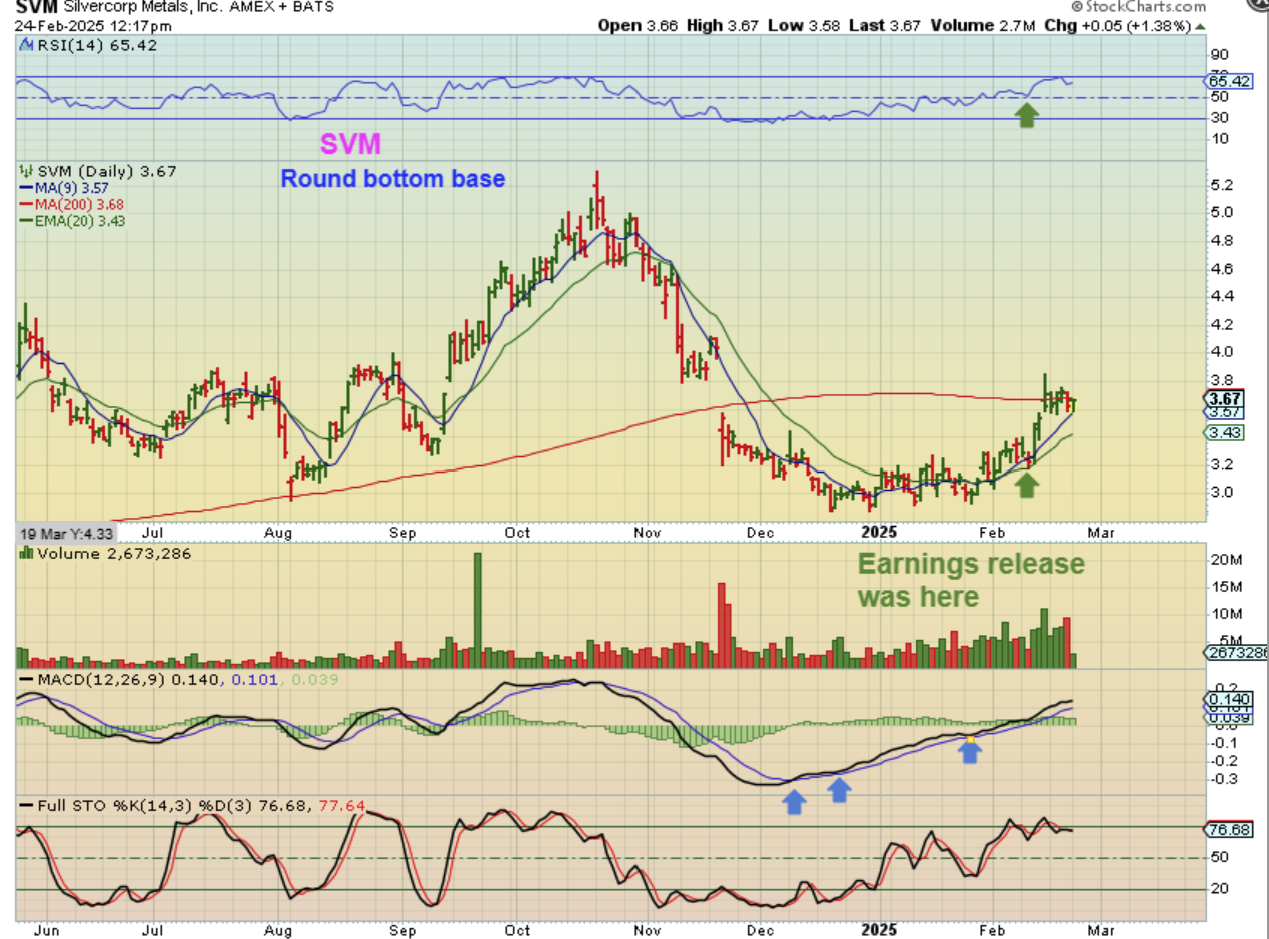The image size is (1269, 939).
Task: Click the SVM (Daily) 3.67 legend entry
Action: [x=98, y=172]
